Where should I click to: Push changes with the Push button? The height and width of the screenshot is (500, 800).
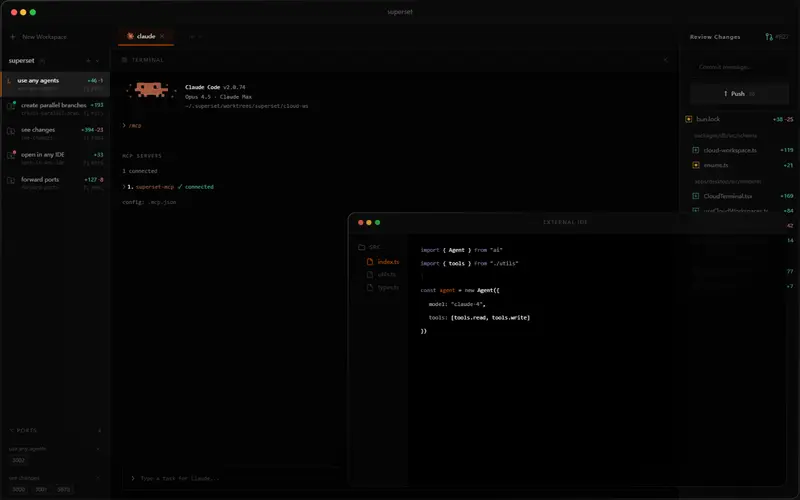point(739,94)
